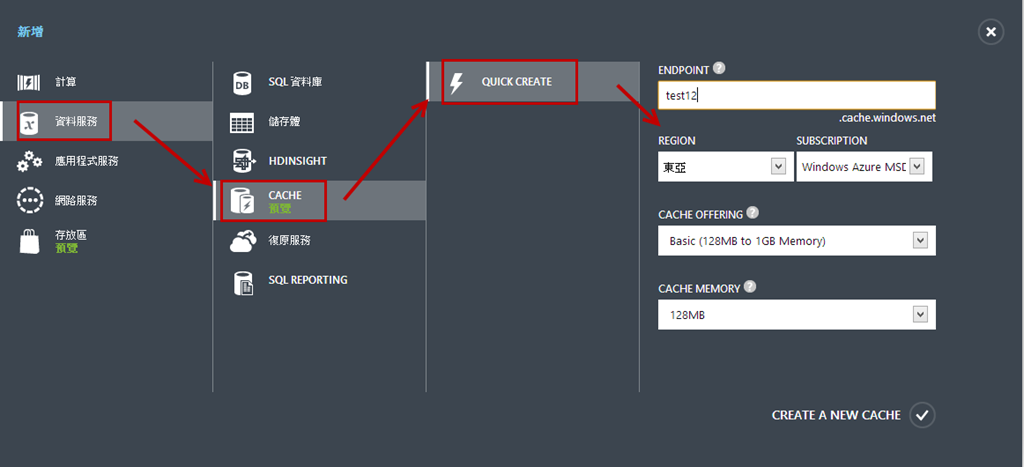Click the 應用程式服務 gears icon
1024x467 pixels.
(29, 161)
